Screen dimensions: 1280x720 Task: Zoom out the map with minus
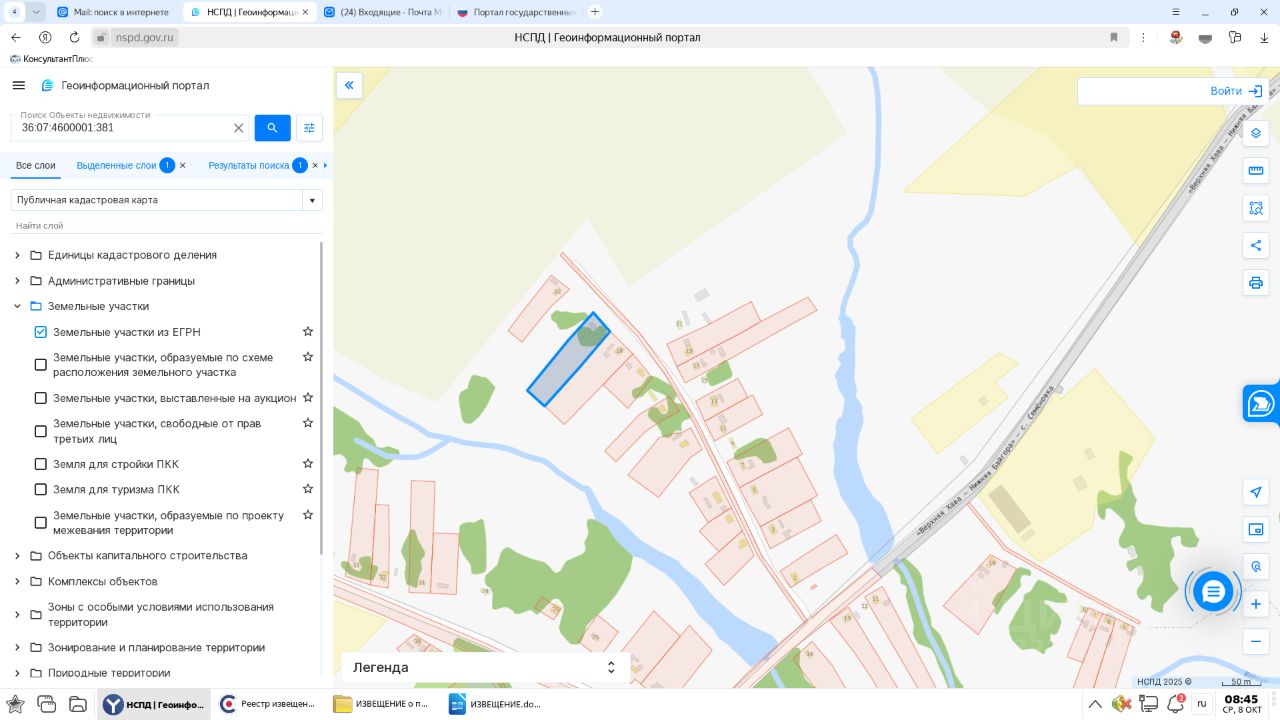point(1256,641)
